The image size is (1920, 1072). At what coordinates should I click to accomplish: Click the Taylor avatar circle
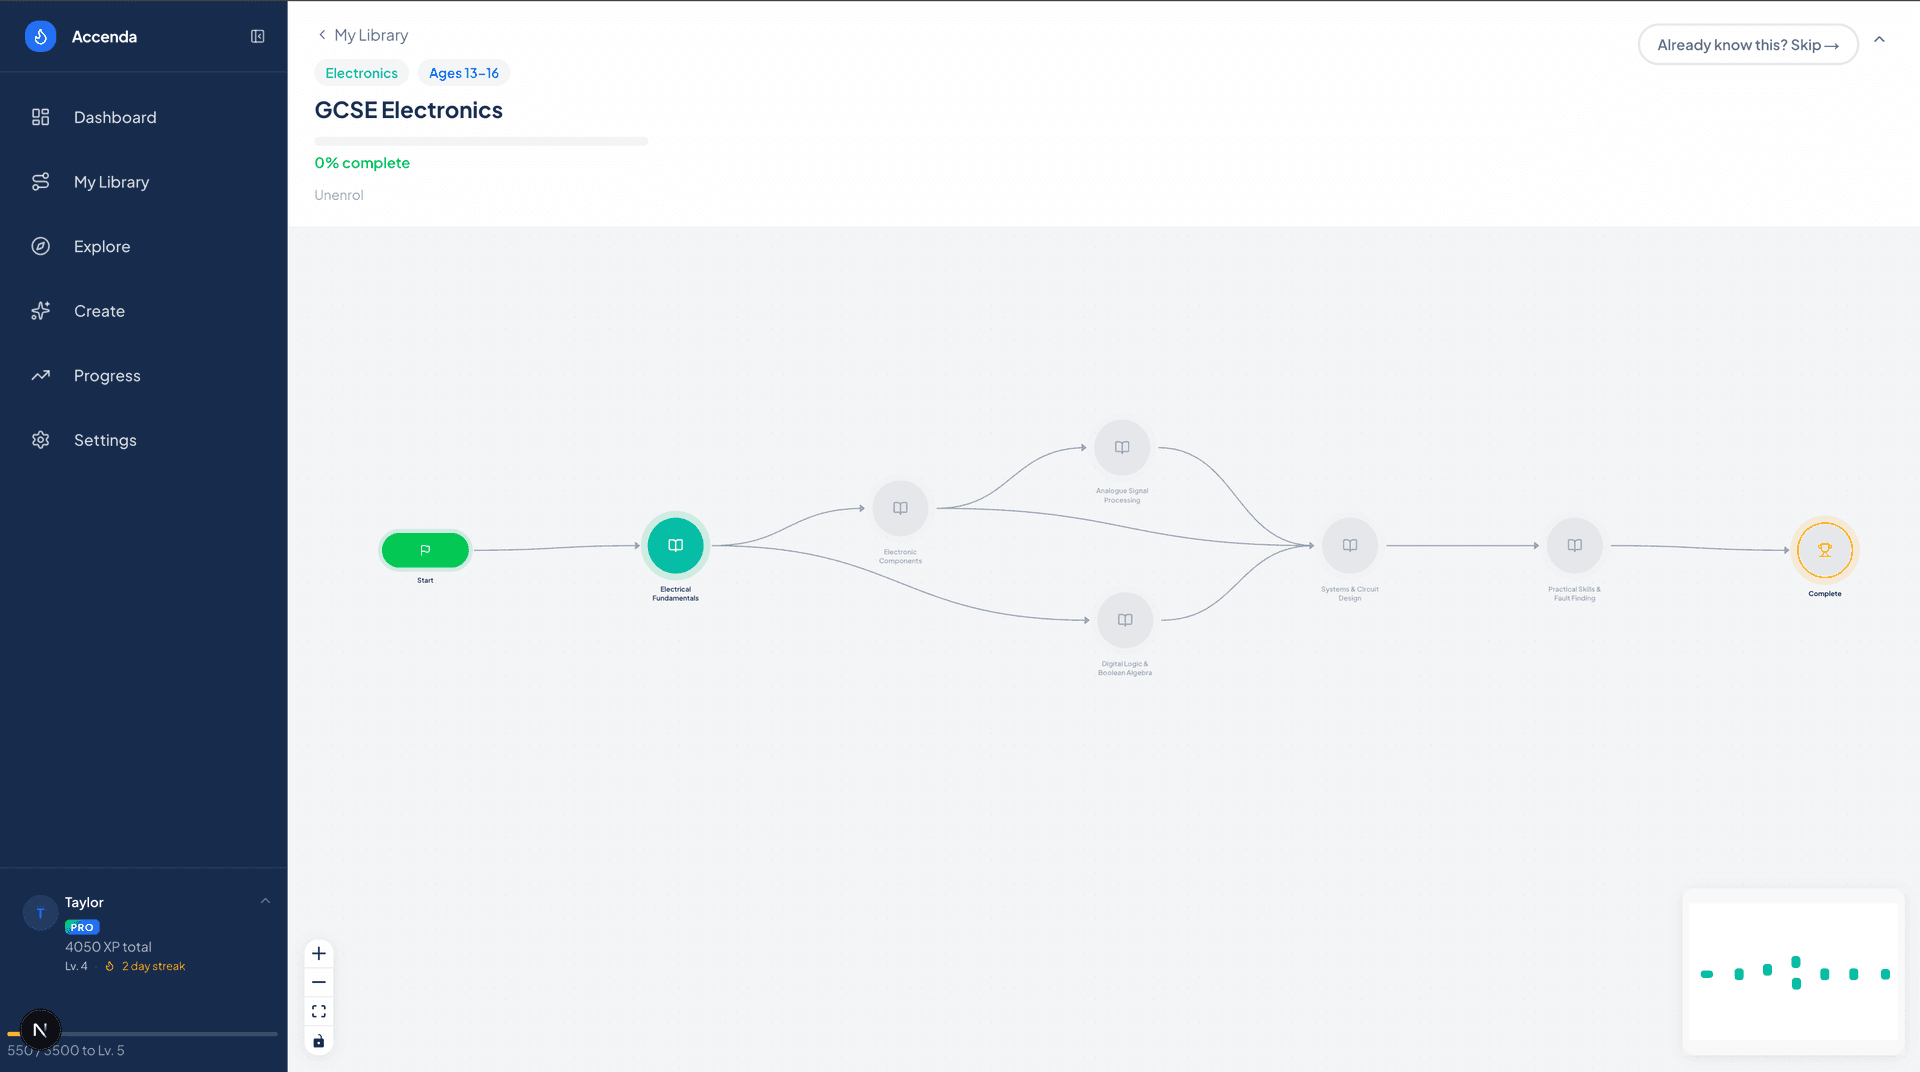(x=40, y=913)
